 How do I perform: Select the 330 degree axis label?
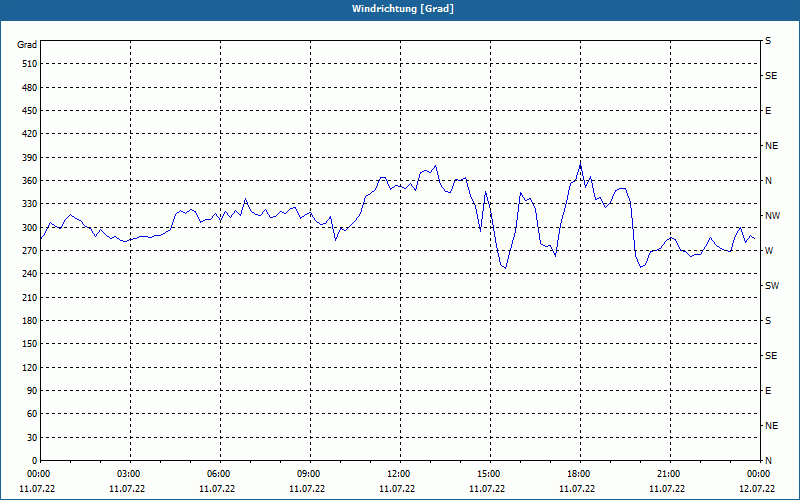30,204
